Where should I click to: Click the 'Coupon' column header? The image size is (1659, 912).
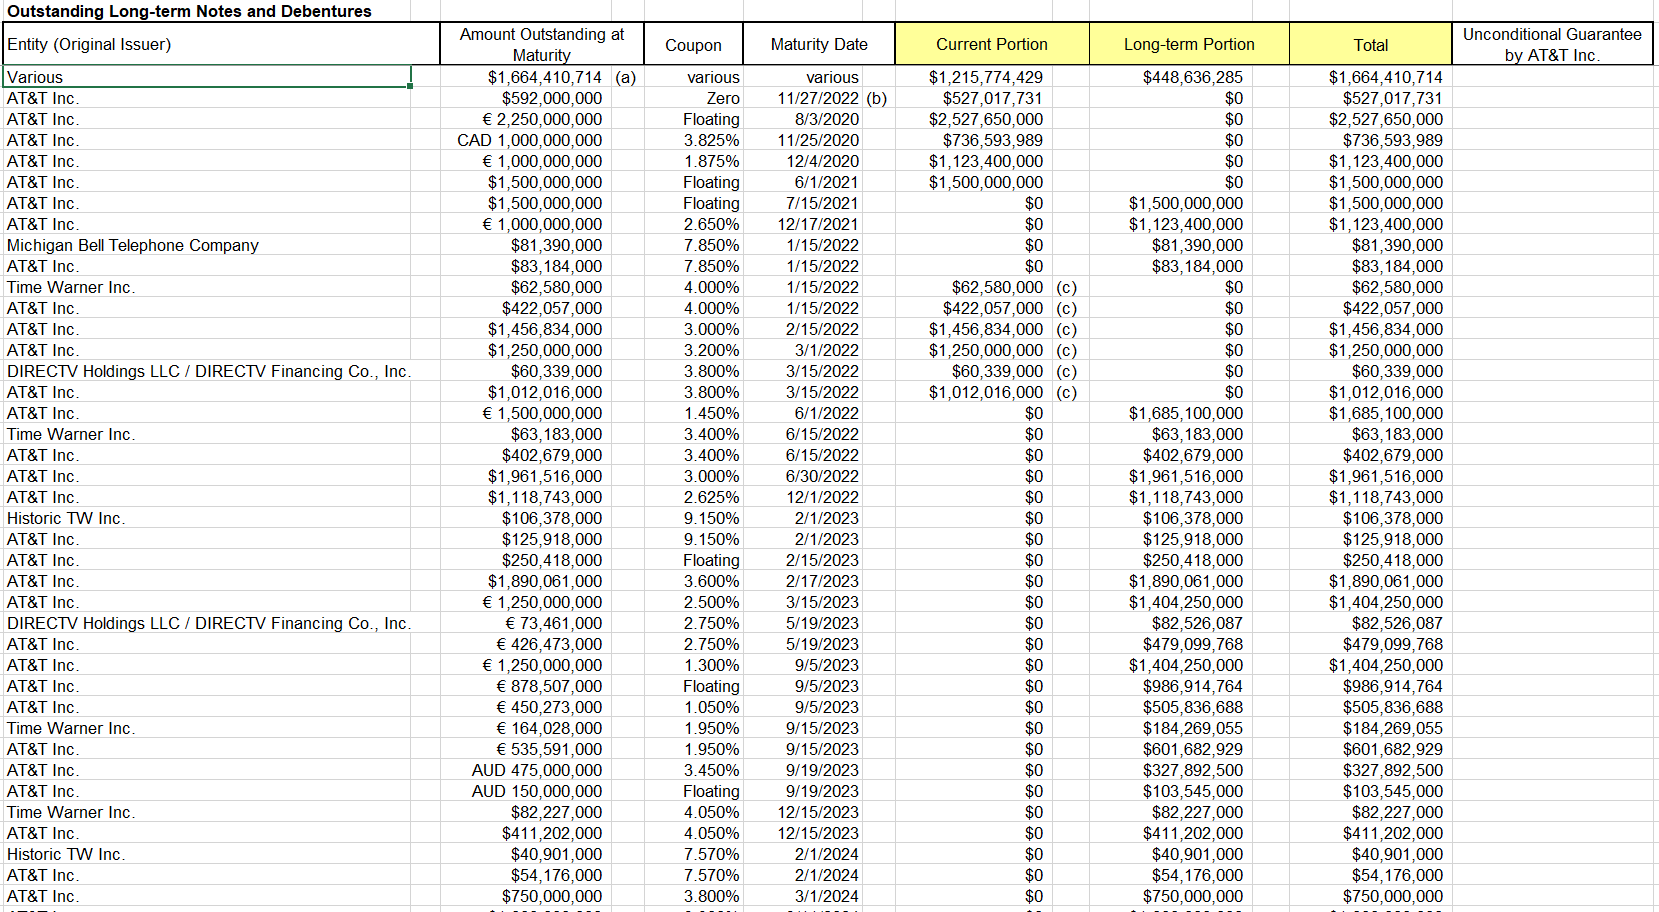coord(693,44)
